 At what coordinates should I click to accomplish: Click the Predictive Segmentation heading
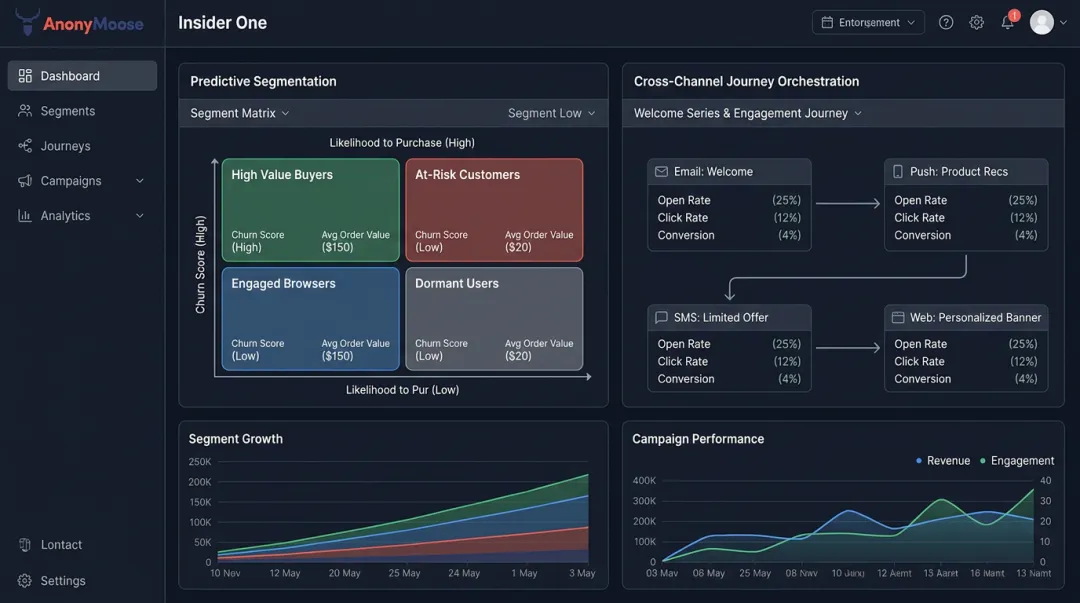(263, 81)
